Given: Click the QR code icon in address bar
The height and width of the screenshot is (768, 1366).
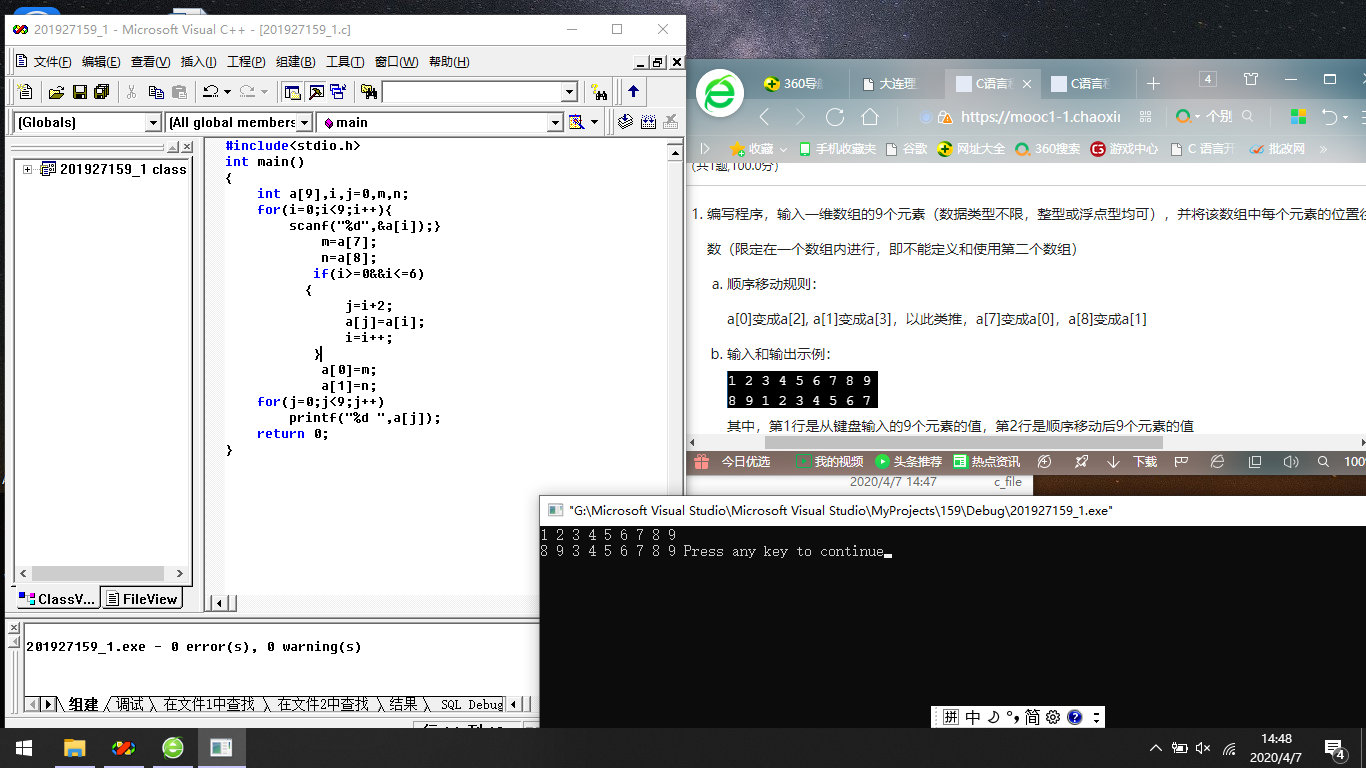Looking at the screenshot, I should [1146, 117].
